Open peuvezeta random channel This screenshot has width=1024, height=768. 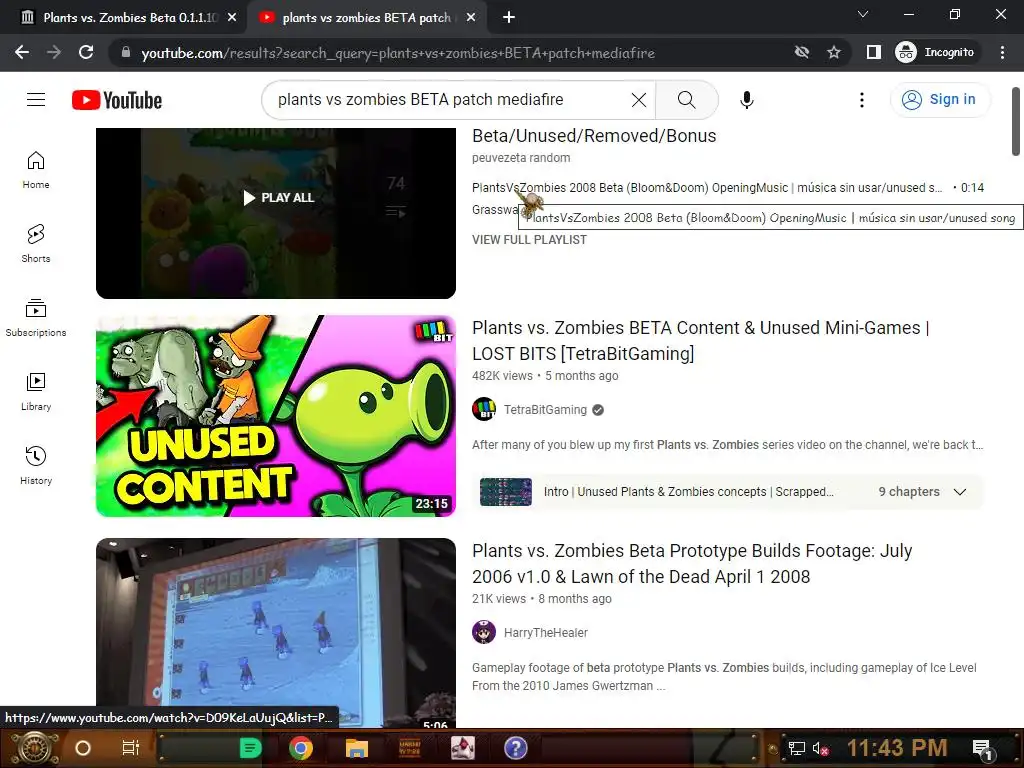pyautogui.click(x=521, y=158)
